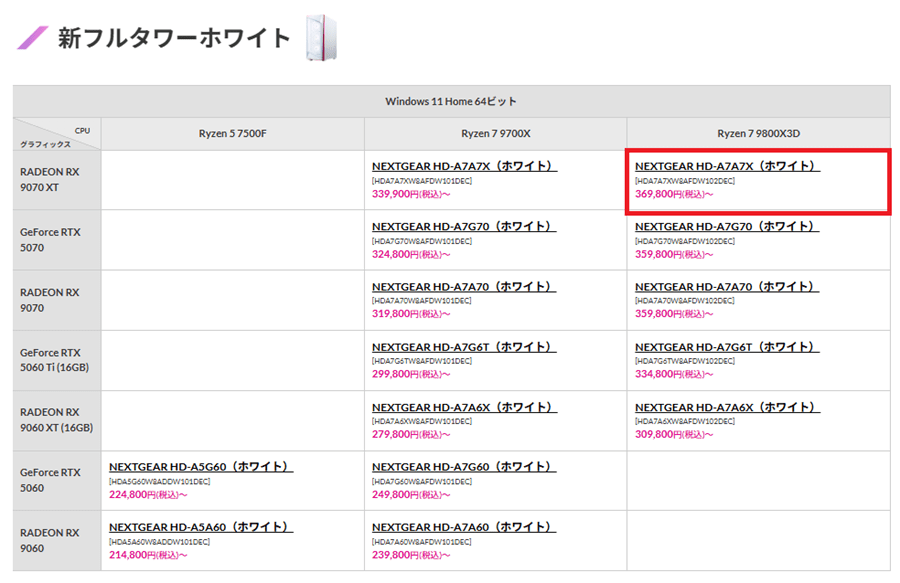Open the NEXTGEAR HD-A5A60 white model link

point(200,527)
